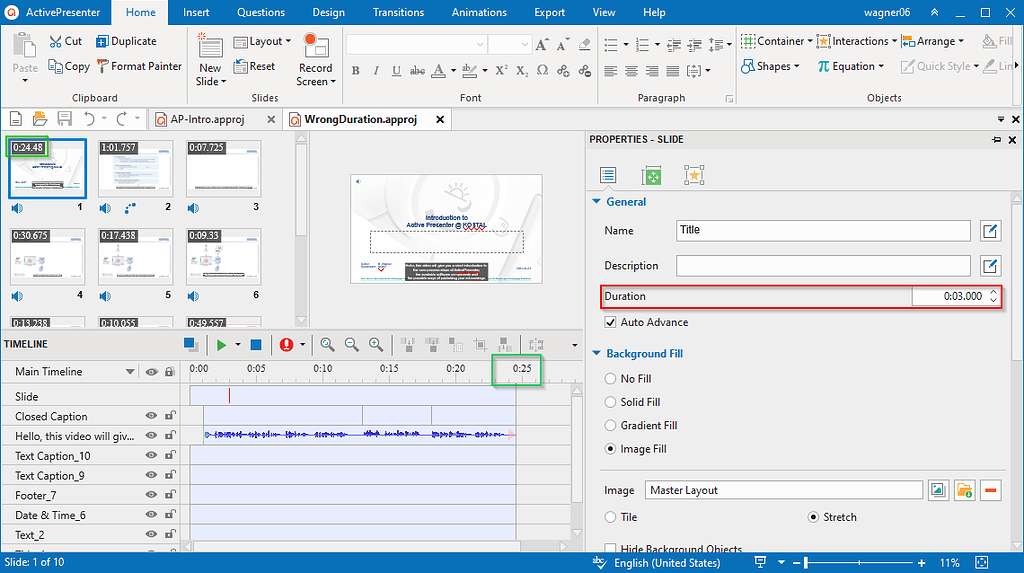The height and width of the screenshot is (573, 1024).
Task: Open the Layout dropdown
Action: tap(264, 41)
